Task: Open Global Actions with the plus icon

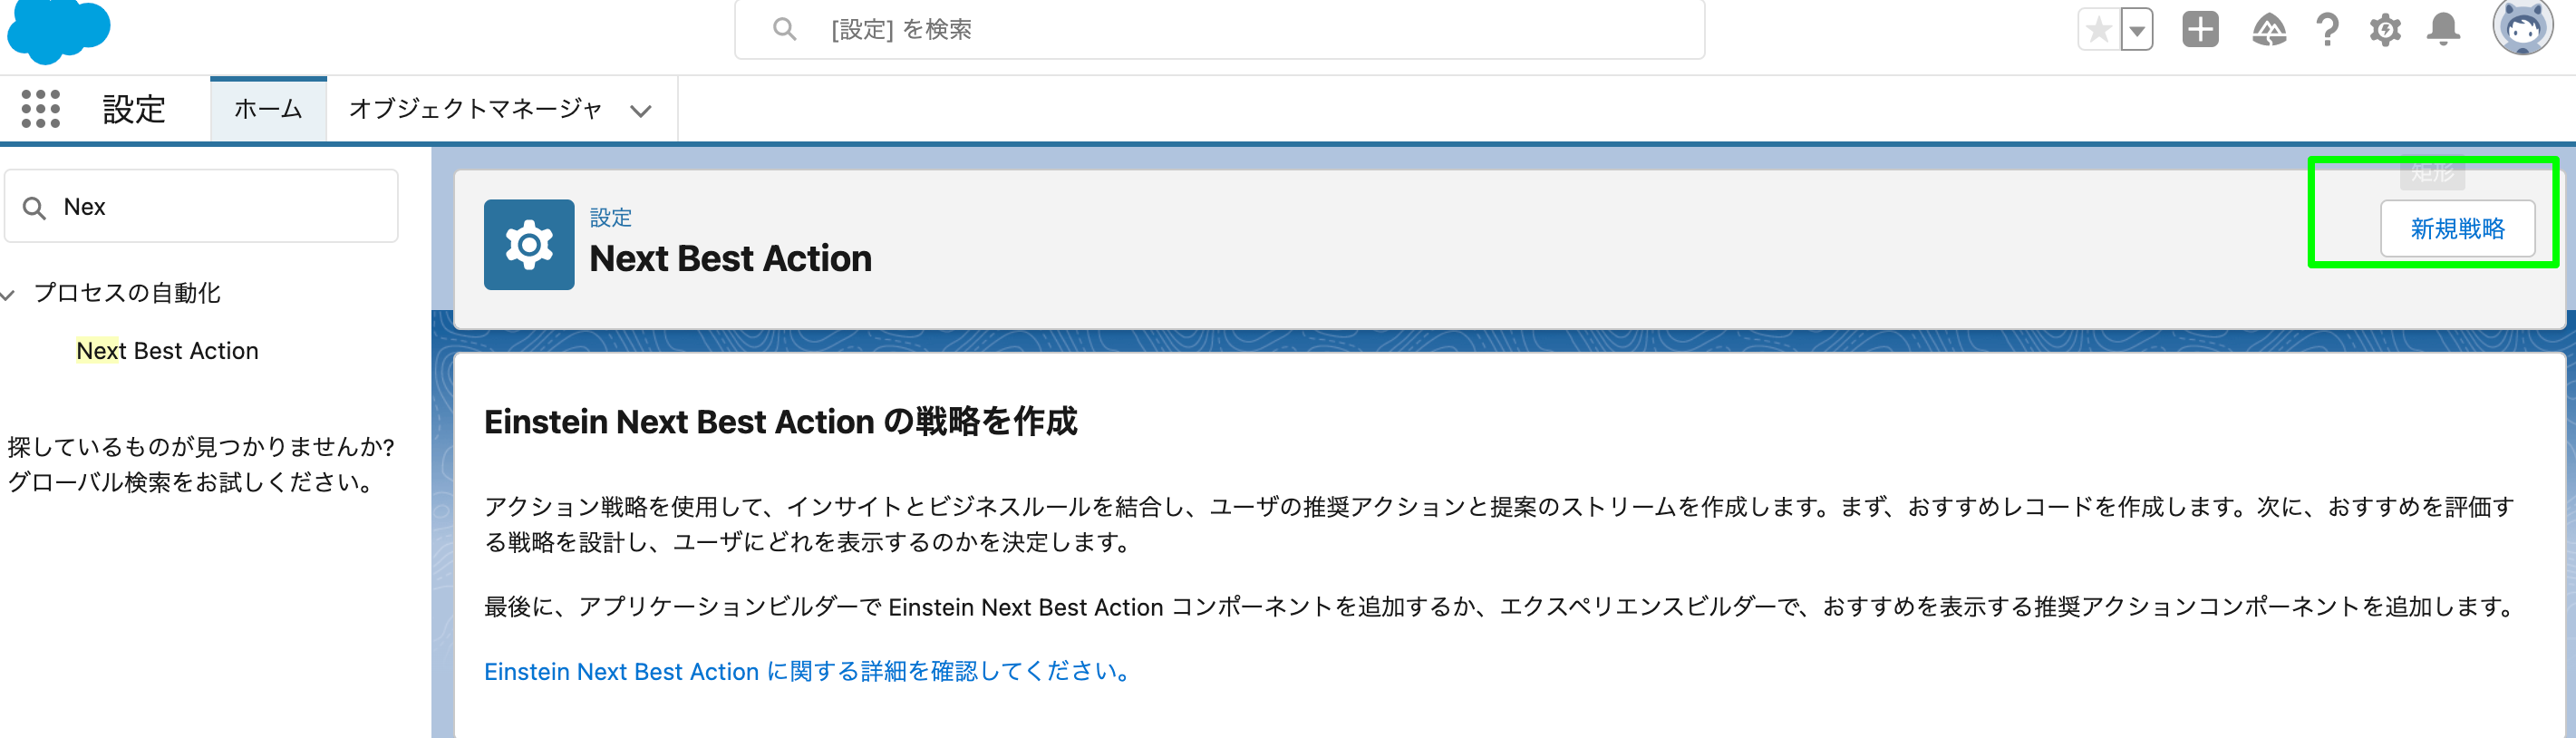Action: [2200, 30]
